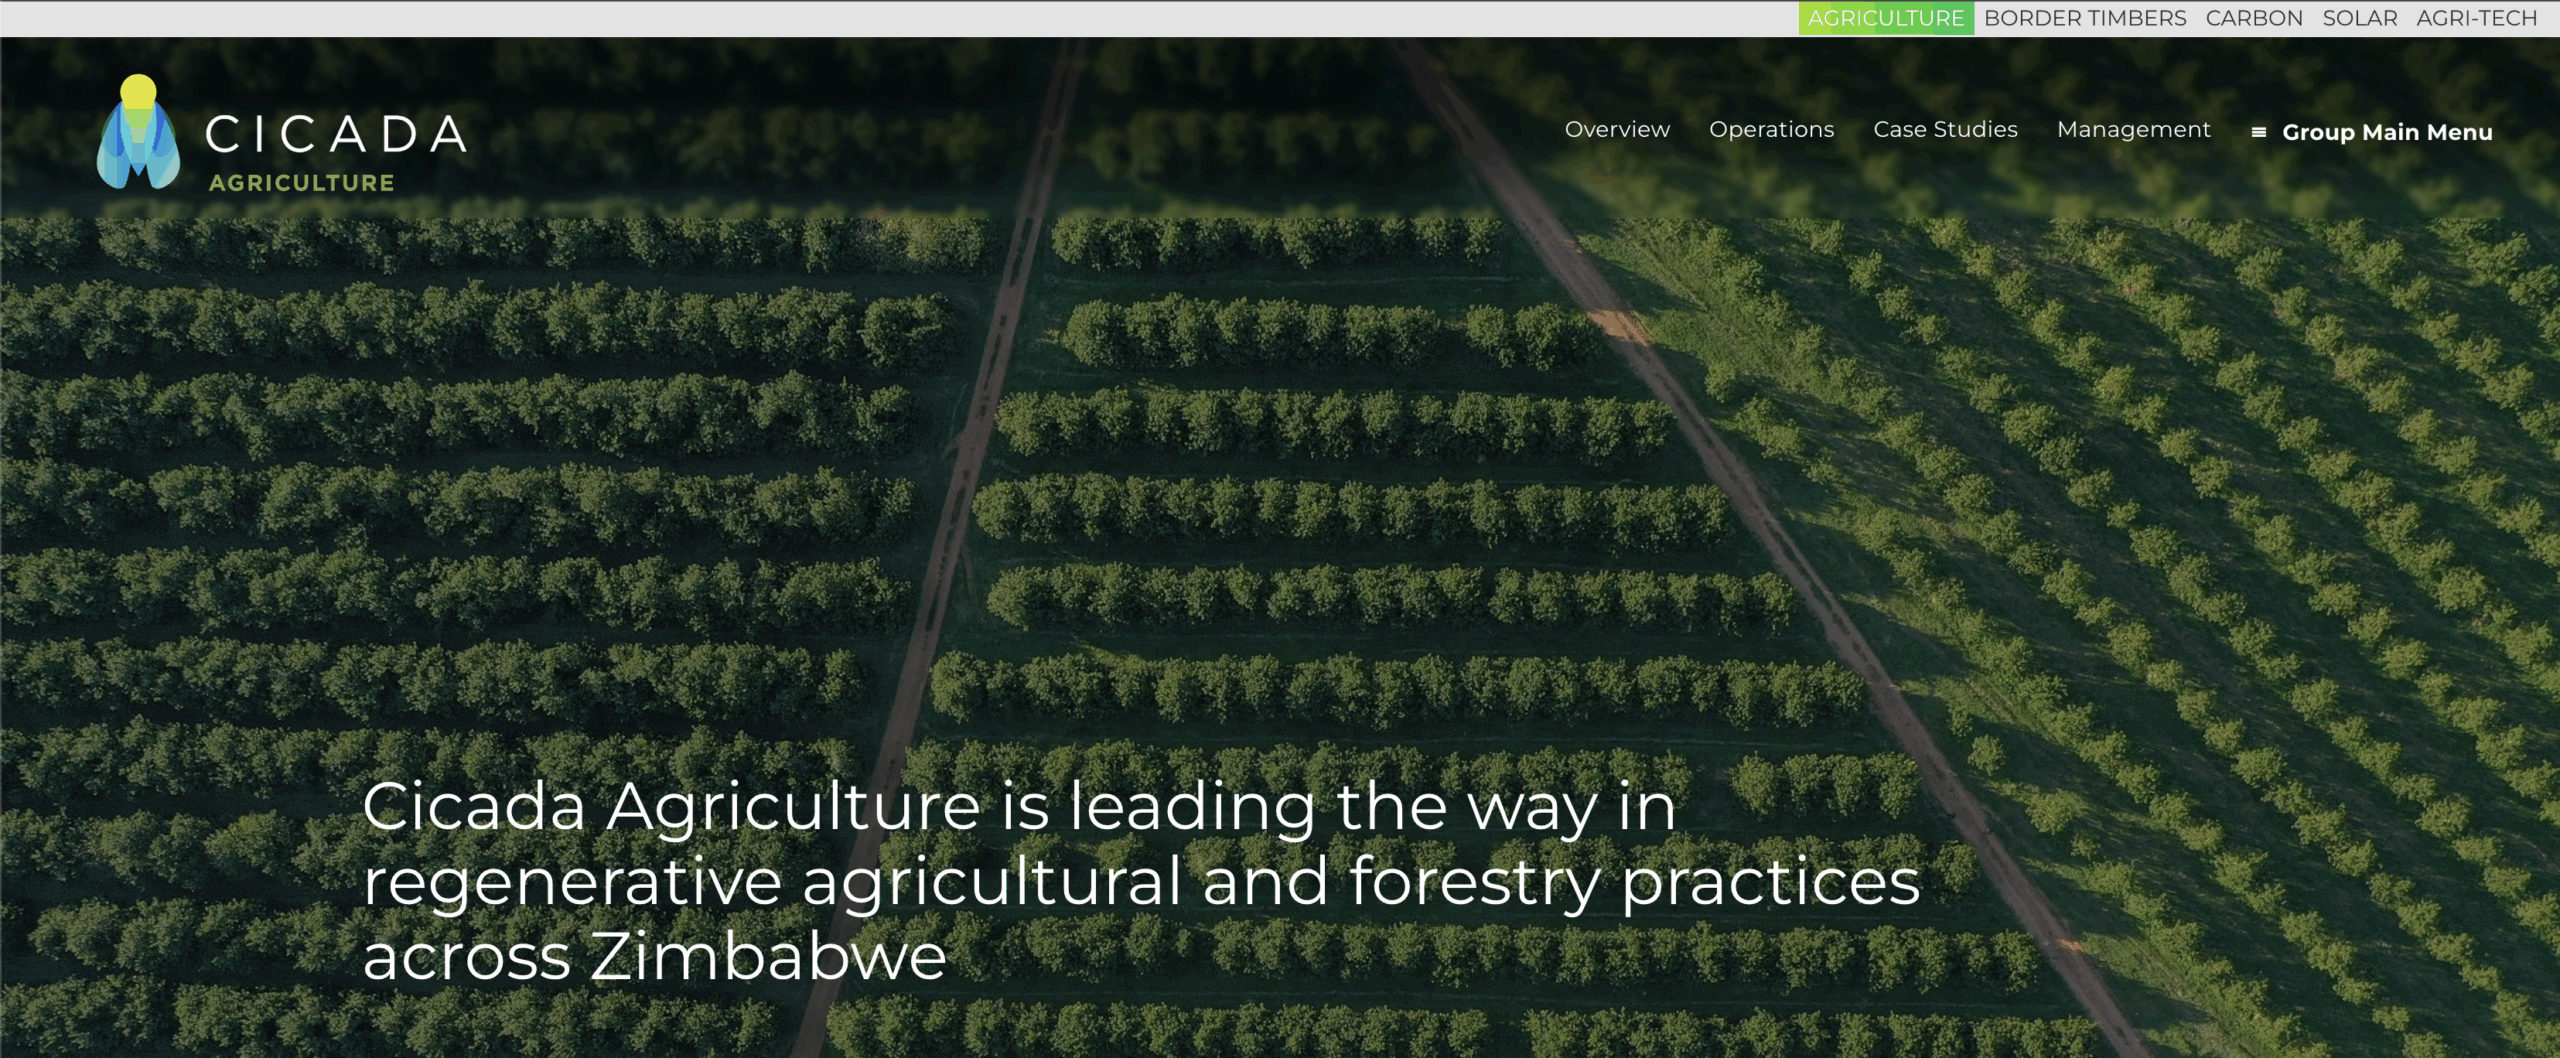Open the SOLAR division link

click(2359, 18)
